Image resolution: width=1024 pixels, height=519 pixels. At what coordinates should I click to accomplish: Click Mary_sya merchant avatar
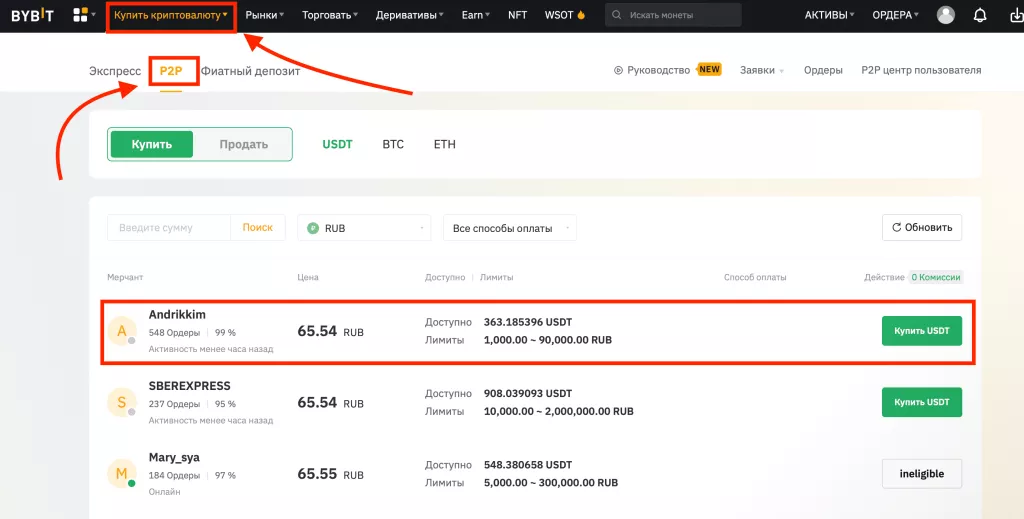point(122,473)
